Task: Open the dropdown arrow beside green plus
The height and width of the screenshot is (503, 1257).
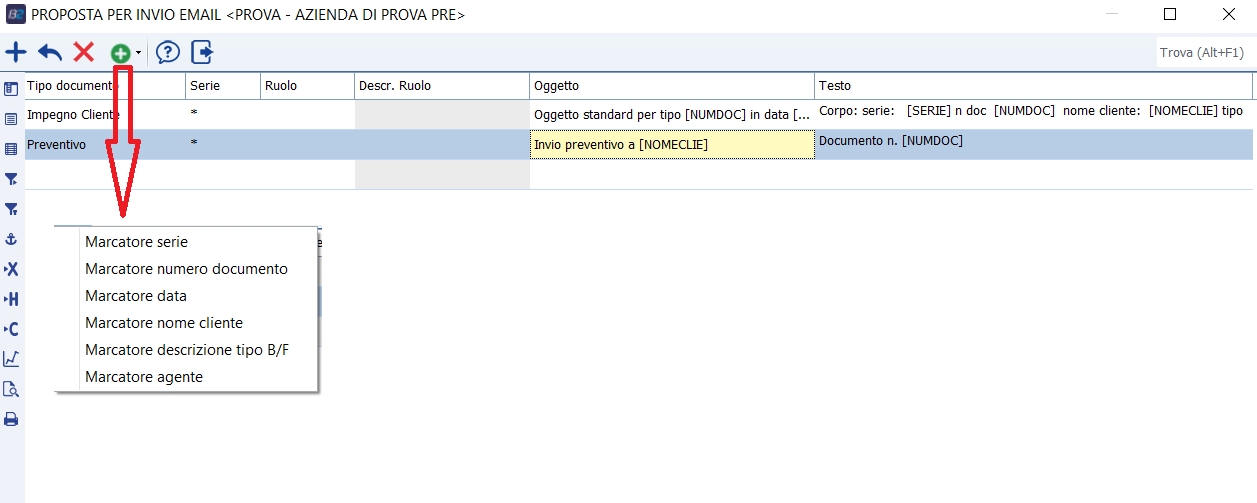Action: [138, 53]
